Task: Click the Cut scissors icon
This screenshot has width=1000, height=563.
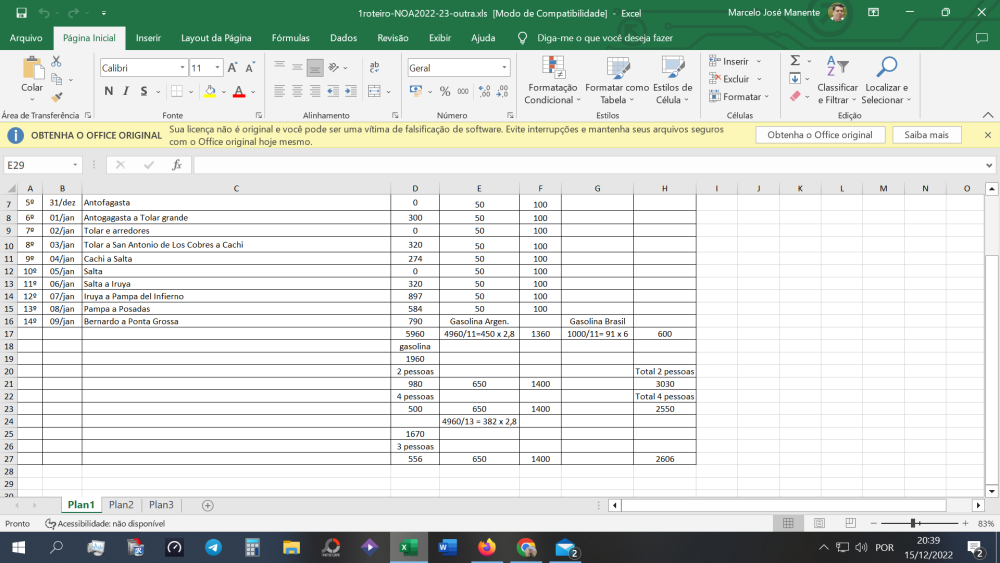Action: pyautogui.click(x=57, y=62)
